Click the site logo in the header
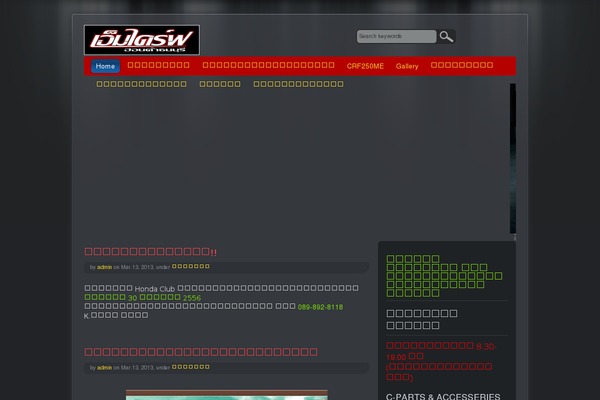This screenshot has width=600, height=400. pyautogui.click(x=141, y=40)
